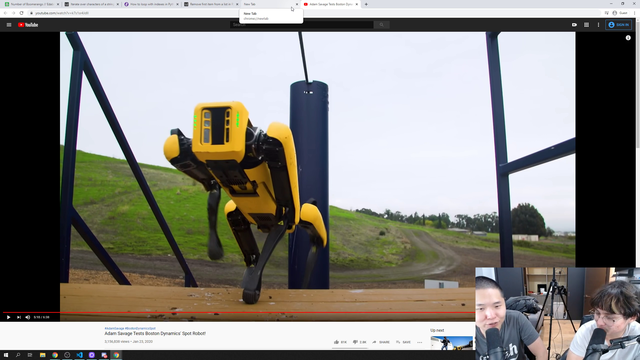Switch to the Adam Savage Tests Boston Dynamics tab
Image resolution: width=640 pixels, height=360 pixels.
[x=331, y=4]
